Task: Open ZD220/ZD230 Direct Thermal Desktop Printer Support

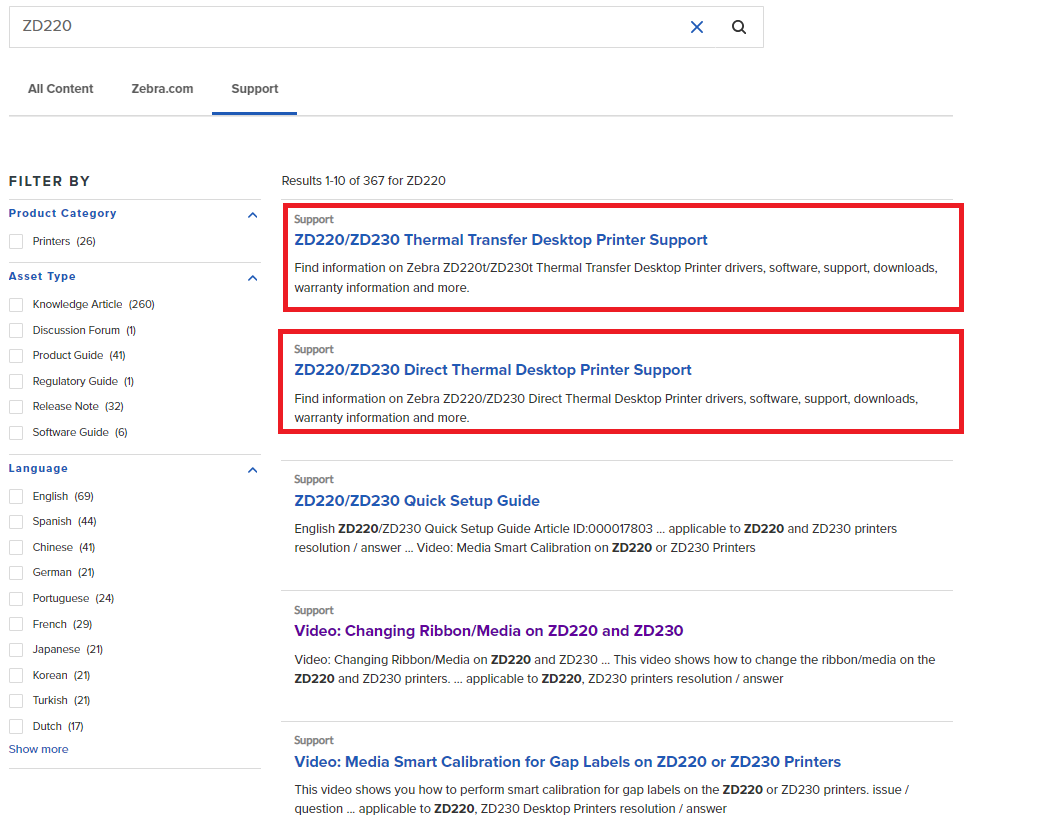Action: point(492,370)
